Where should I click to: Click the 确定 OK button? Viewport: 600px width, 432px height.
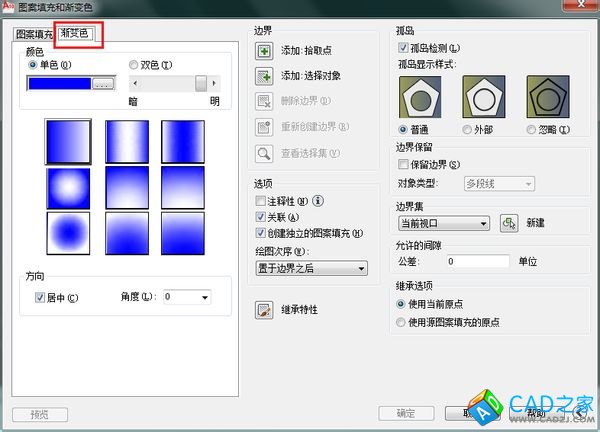[406, 413]
